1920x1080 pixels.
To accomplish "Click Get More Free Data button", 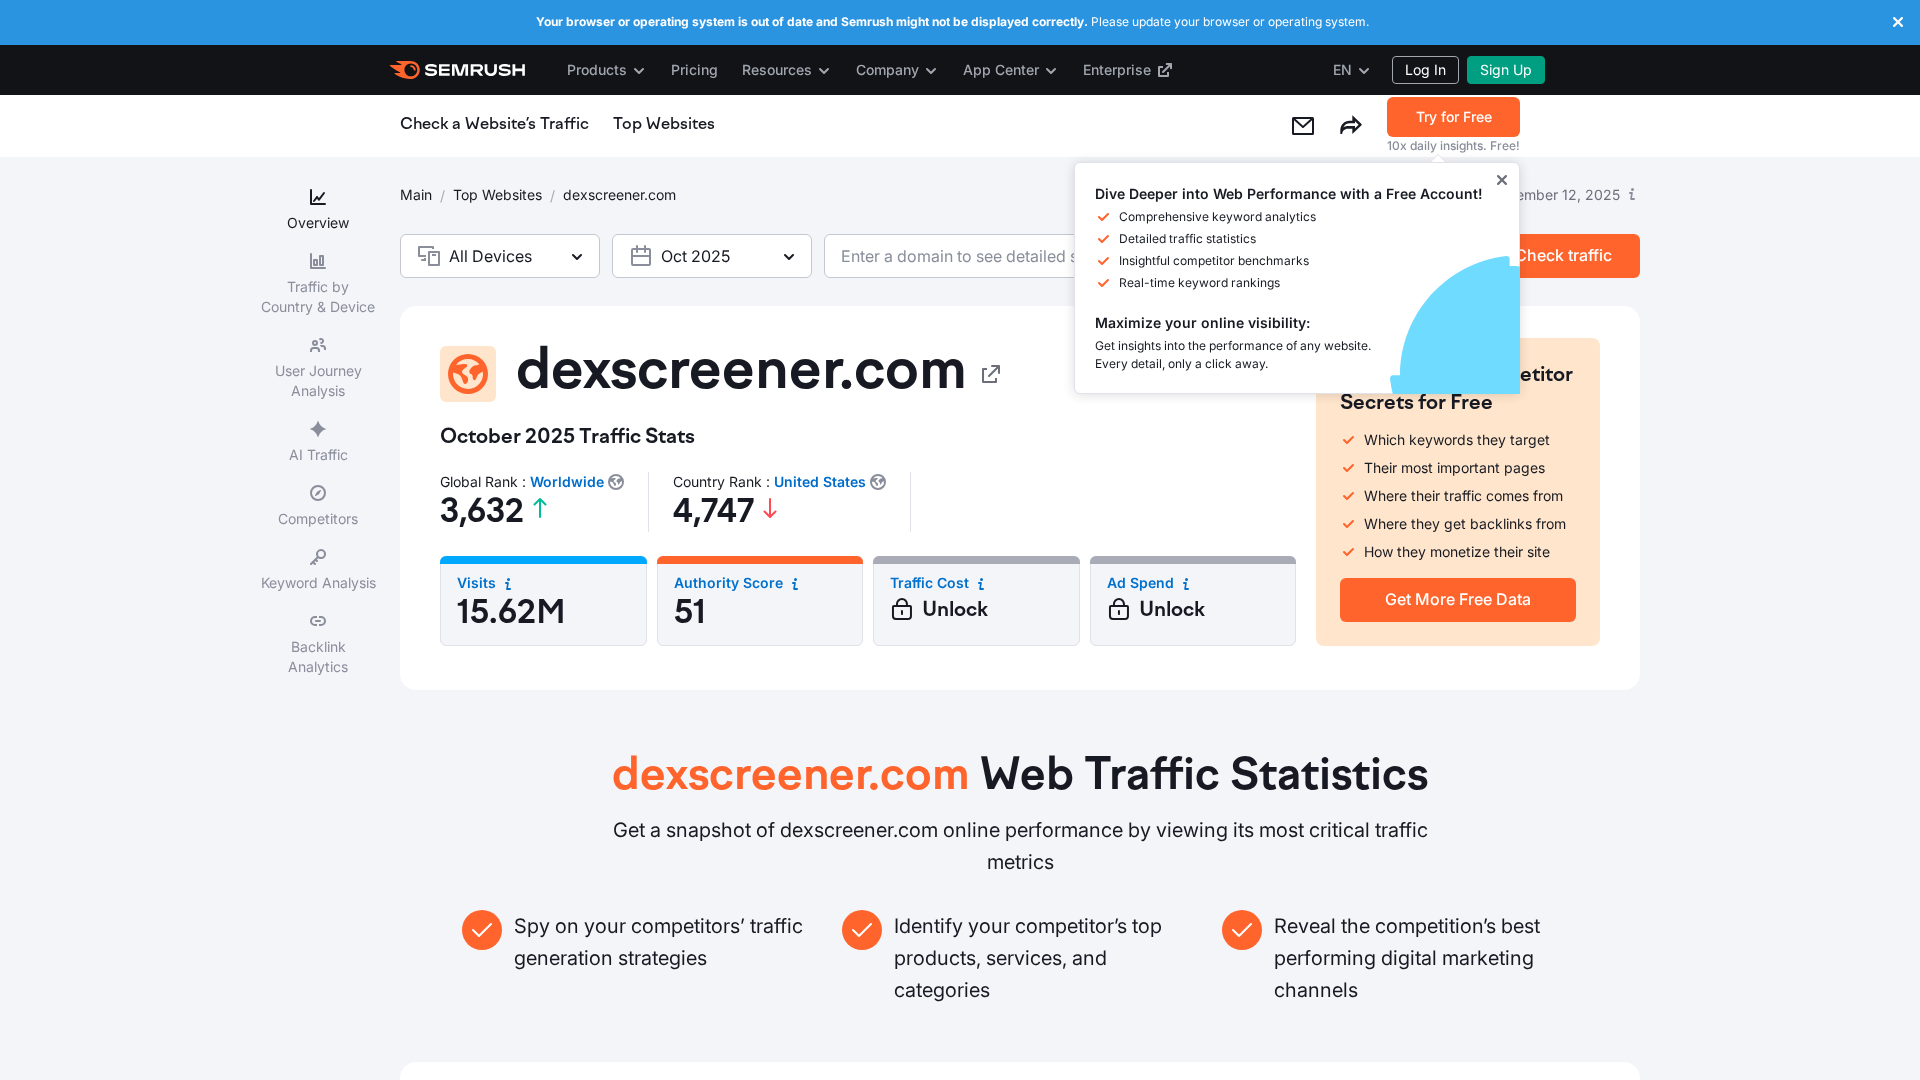I will pyautogui.click(x=1458, y=600).
